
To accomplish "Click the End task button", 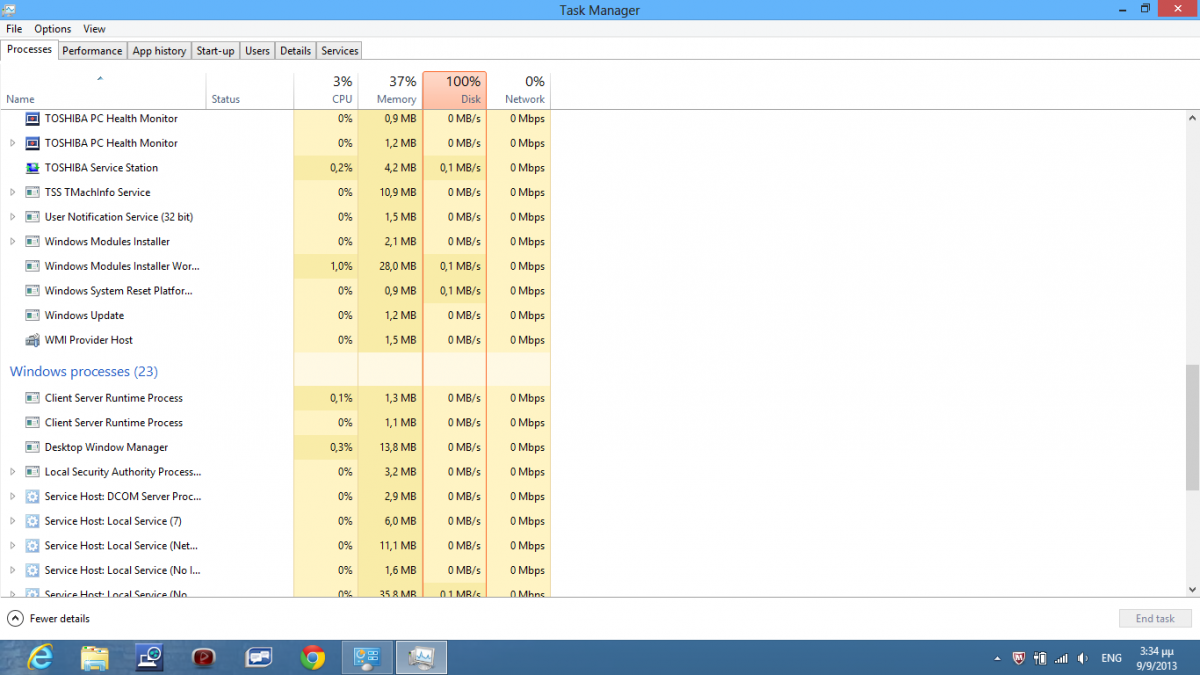I will point(1154,619).
